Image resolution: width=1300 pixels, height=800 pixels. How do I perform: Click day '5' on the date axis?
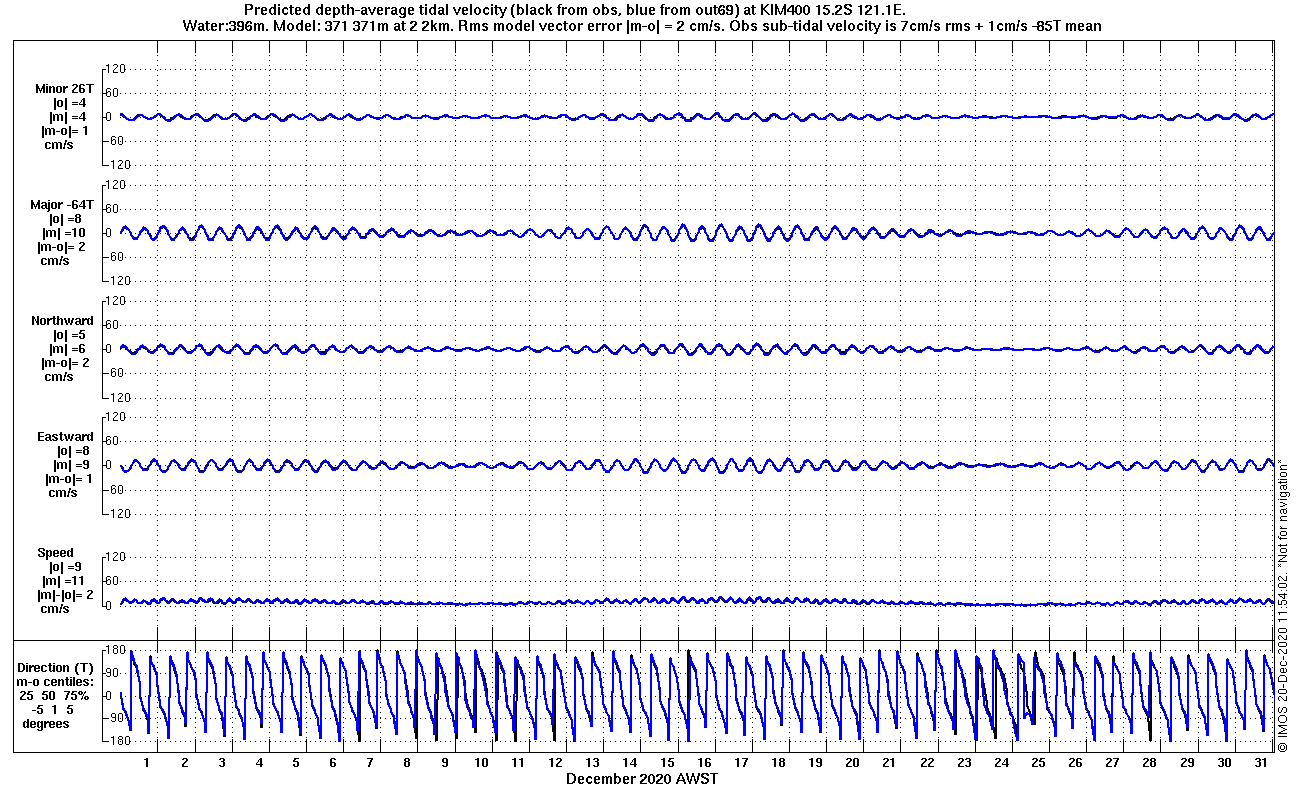pyautogui.click(x=296, y=763)
